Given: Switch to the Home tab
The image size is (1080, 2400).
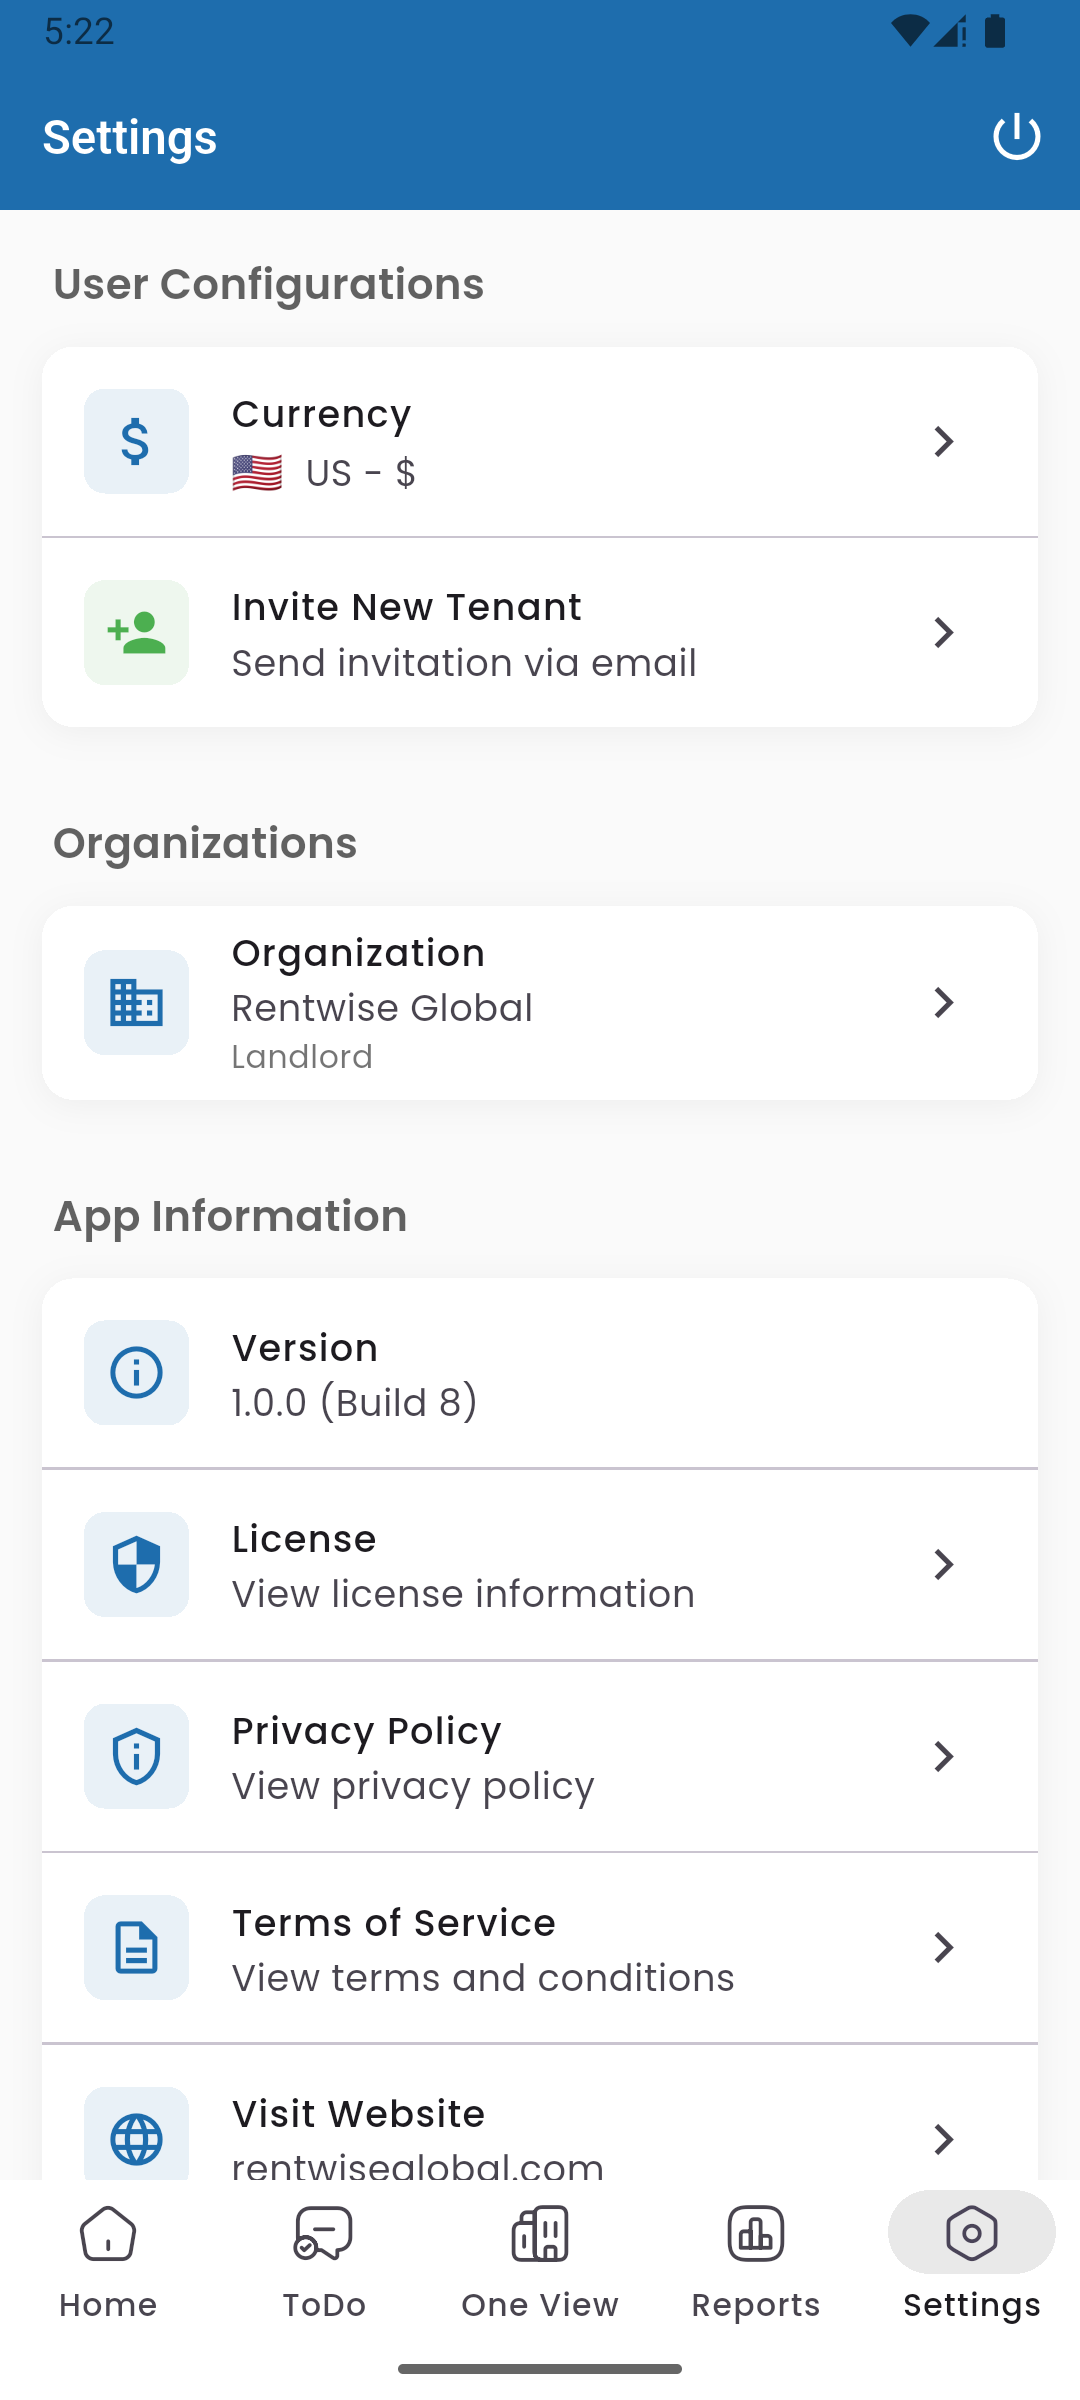Looking at the screenshot, I should pos(108,2262).
